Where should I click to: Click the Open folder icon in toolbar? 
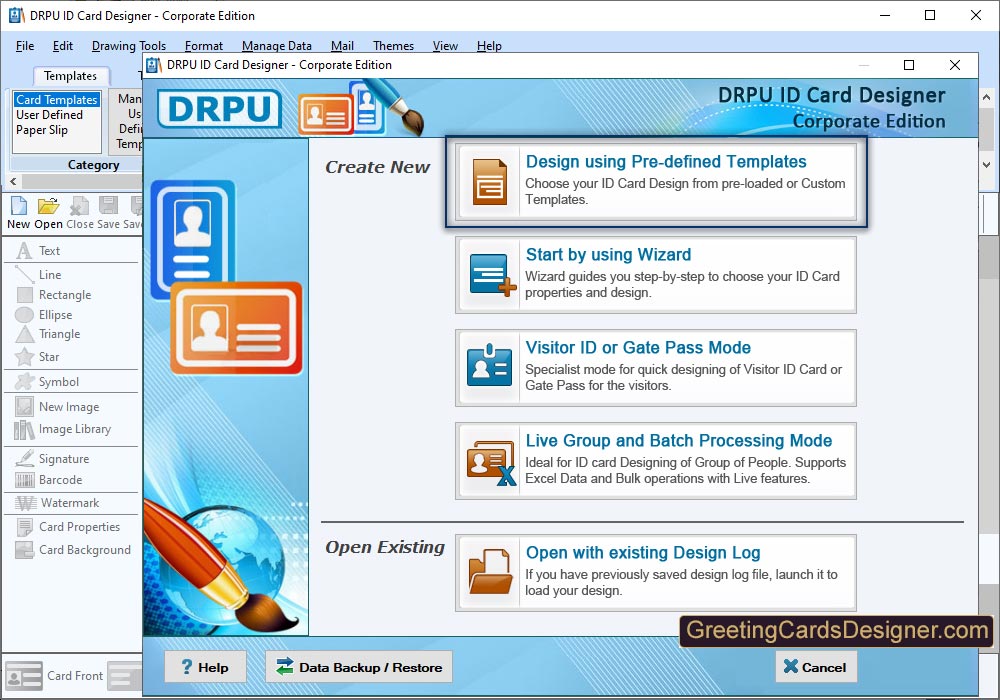click(48, 206)
